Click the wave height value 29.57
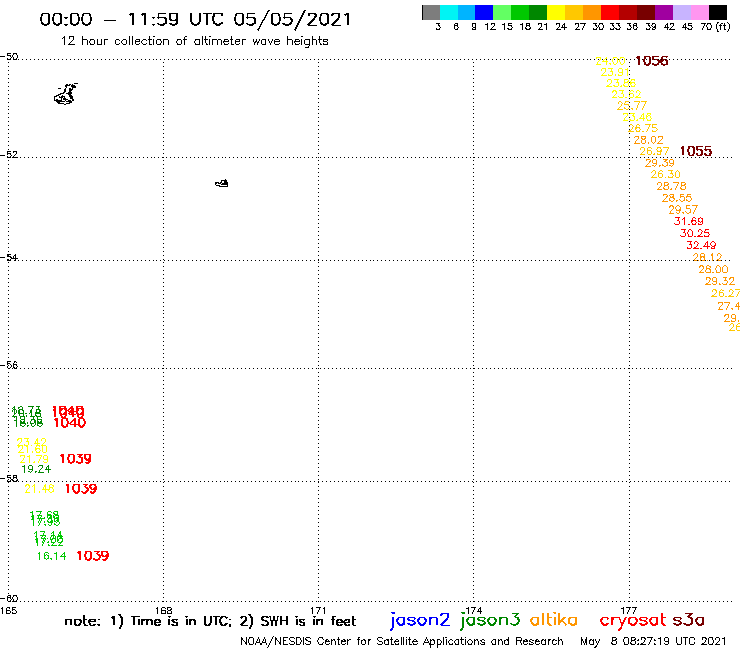Screen dimensions: 740x650 point(683,210)
